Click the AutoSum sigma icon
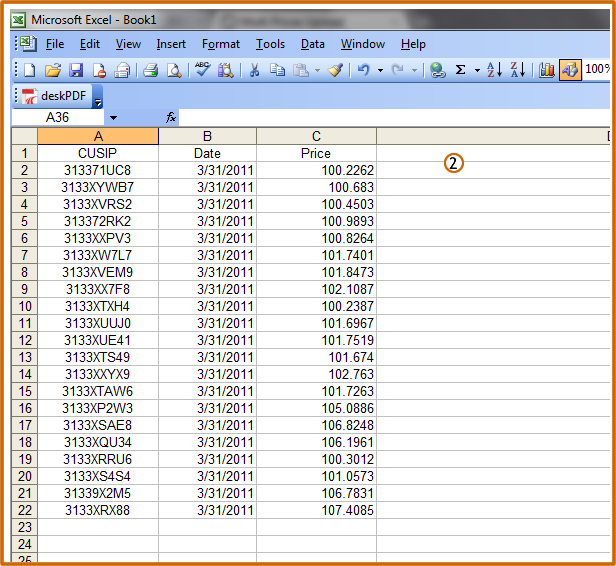The image size is (616, 566). coord(460,70)
